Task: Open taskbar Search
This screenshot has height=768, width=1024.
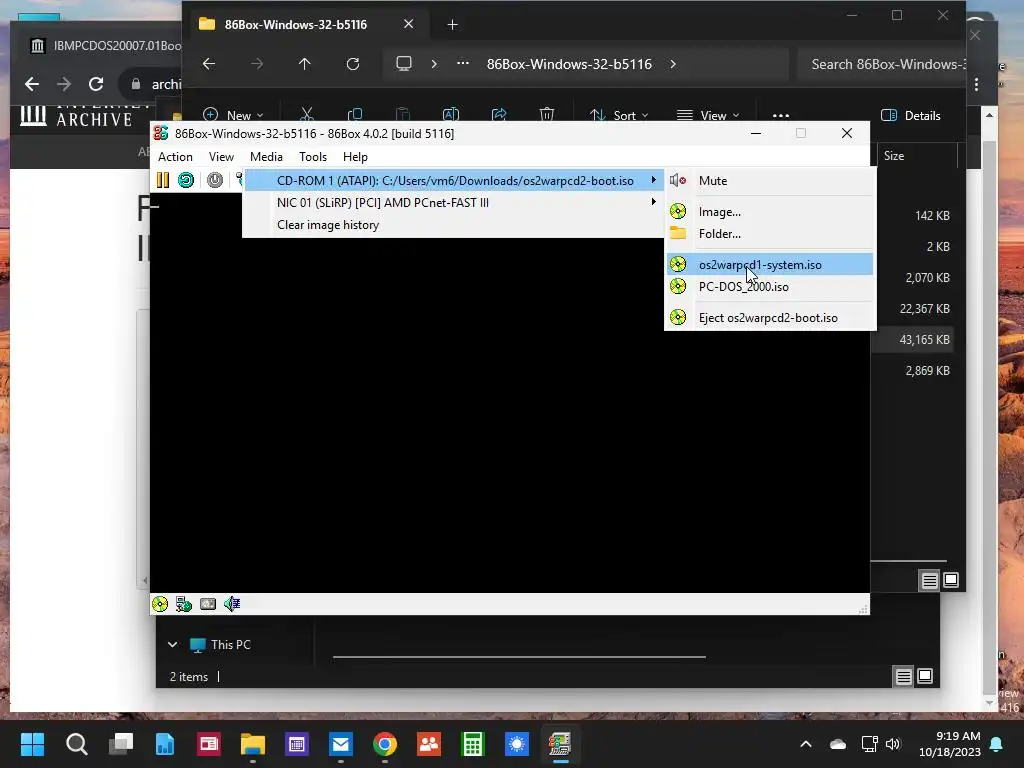Action: [x=76, y=744]
